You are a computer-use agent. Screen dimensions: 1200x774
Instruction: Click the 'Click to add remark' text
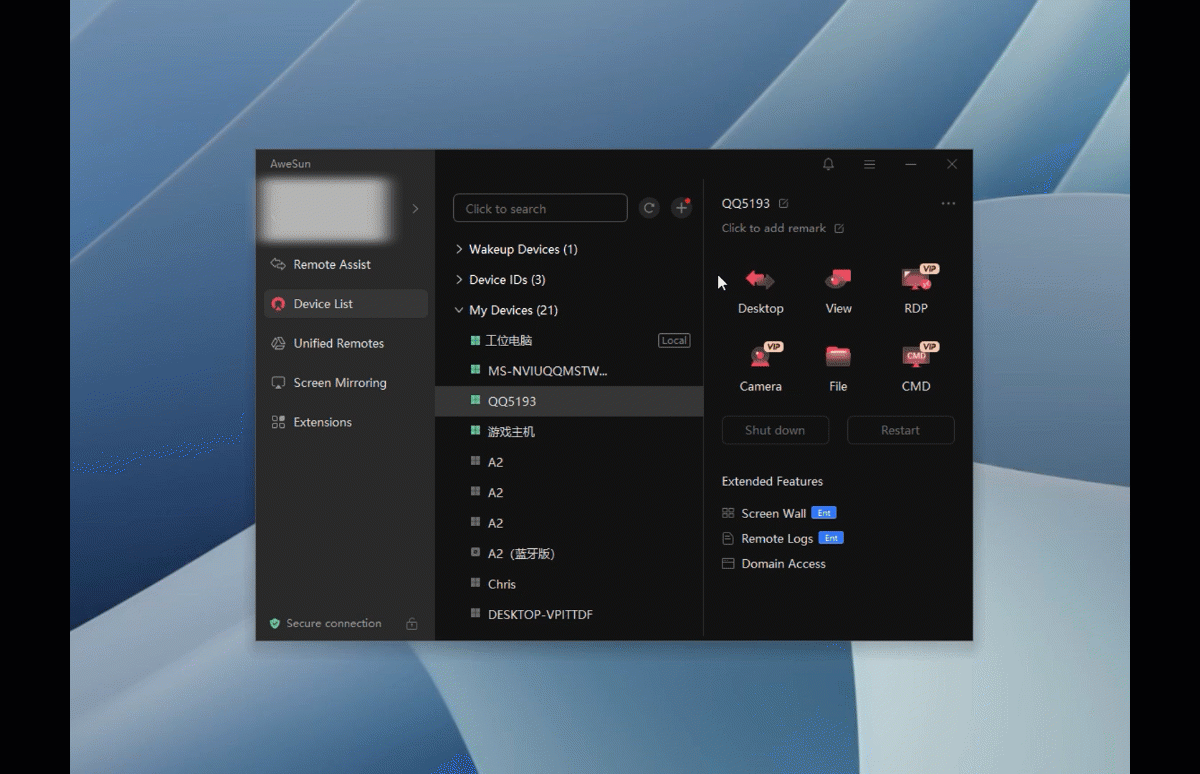[x=774, y=229]
